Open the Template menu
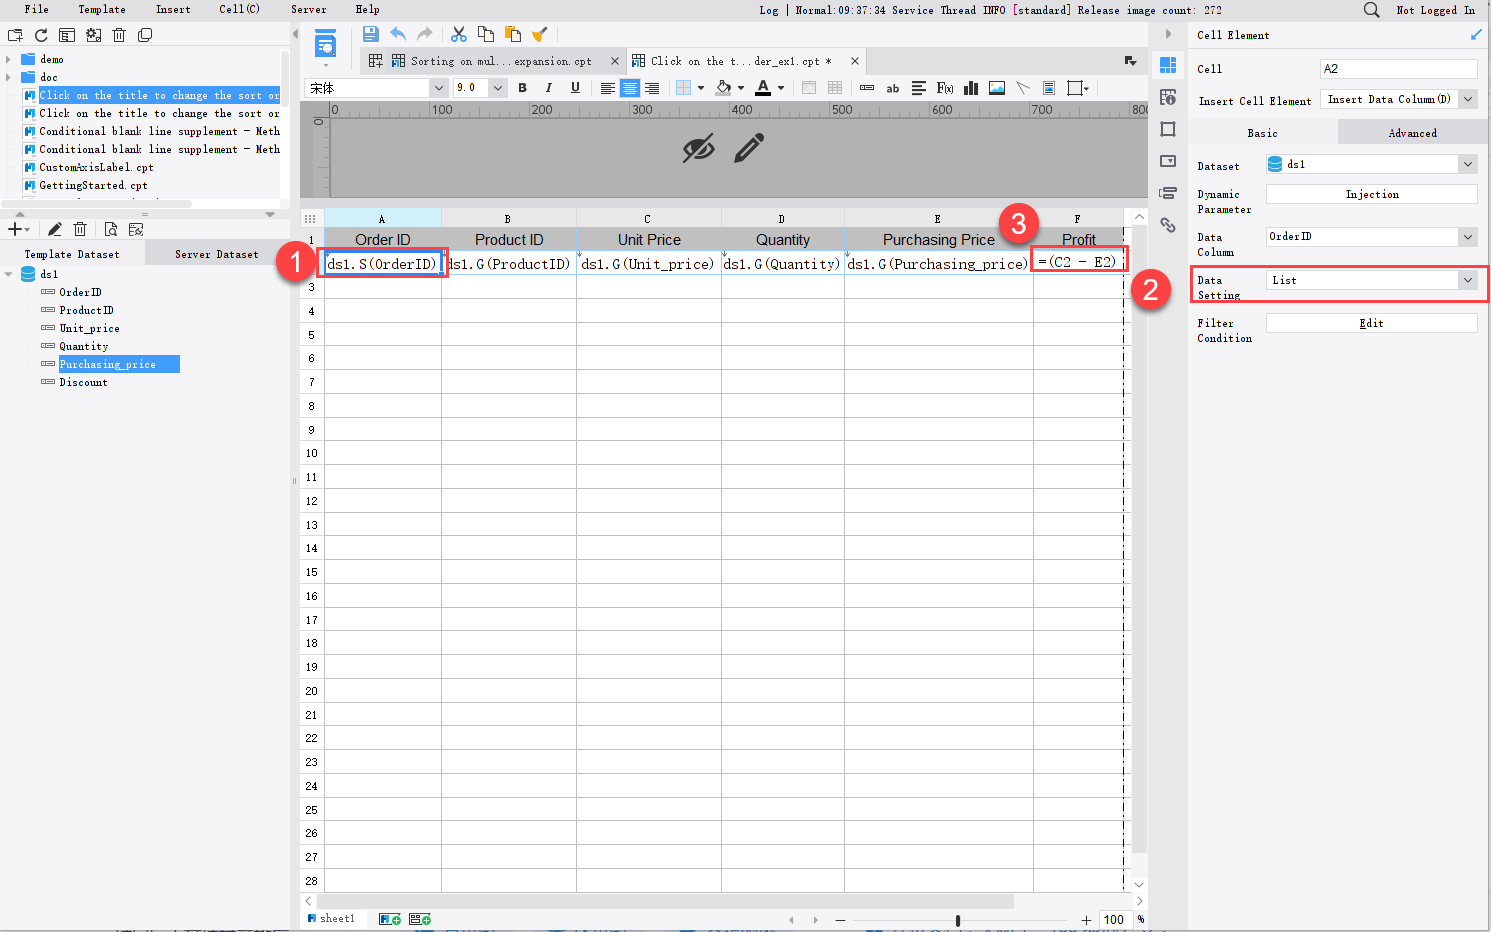Screen dimensions: 1491x932 tap(102, 10)
